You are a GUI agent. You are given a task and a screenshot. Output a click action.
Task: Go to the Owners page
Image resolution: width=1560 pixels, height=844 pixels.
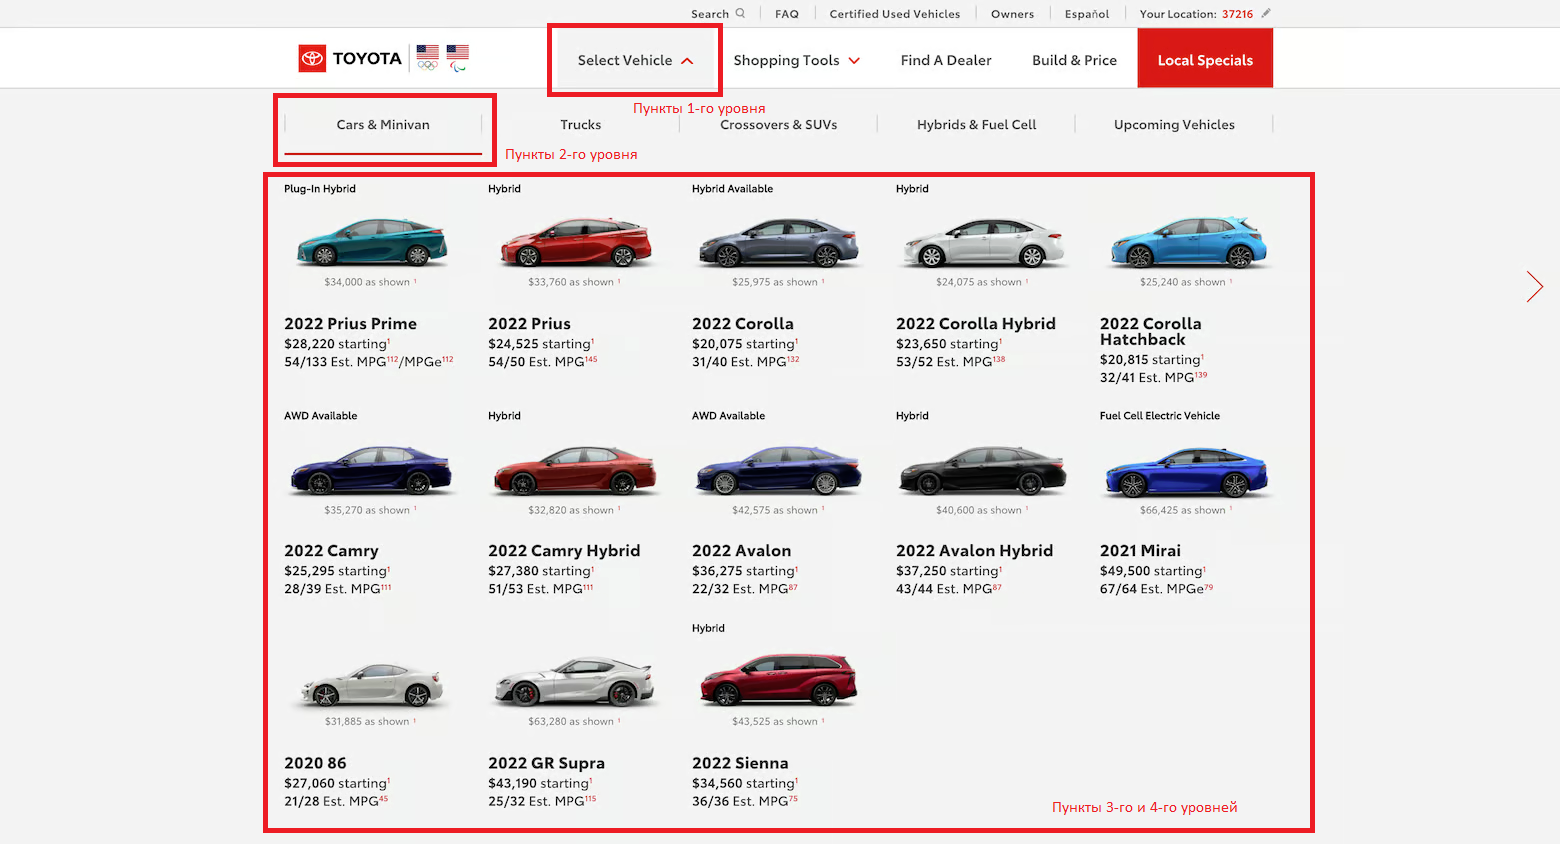(1012, 14)
